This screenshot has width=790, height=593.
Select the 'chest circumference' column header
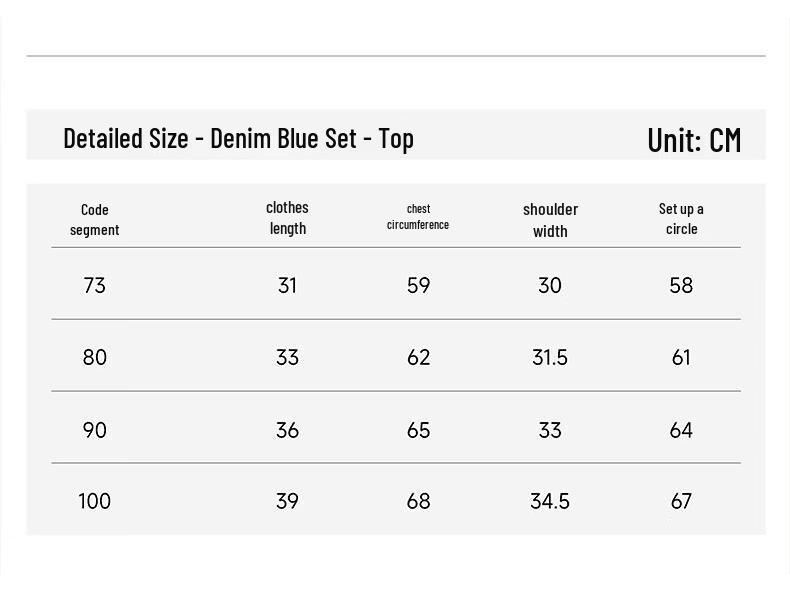[x=418, y=217]
